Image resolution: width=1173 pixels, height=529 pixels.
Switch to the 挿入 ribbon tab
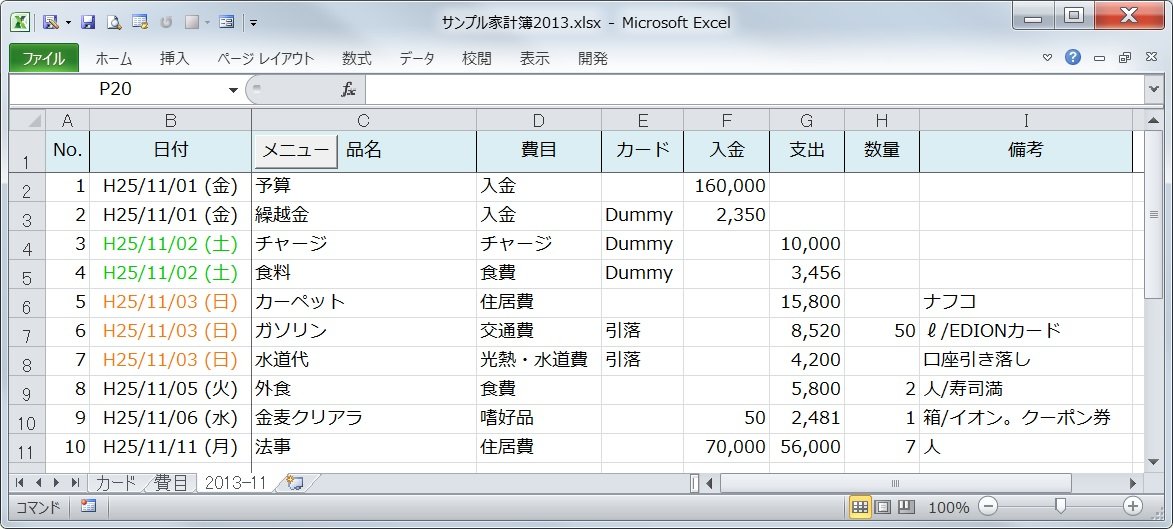(175, 58)
